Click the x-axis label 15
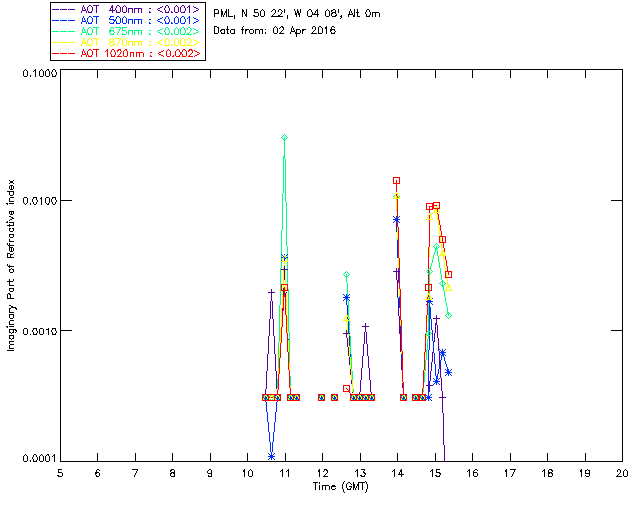This screenshot has height=512, width=640. tap(435, 473)
